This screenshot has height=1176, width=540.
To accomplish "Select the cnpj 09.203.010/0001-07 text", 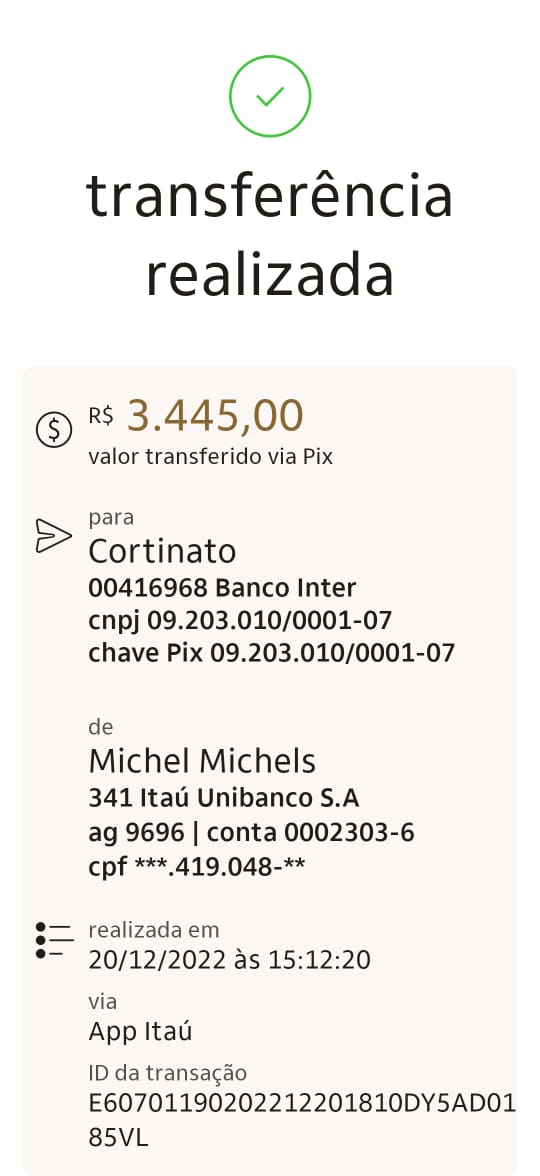I will (240, 620).
